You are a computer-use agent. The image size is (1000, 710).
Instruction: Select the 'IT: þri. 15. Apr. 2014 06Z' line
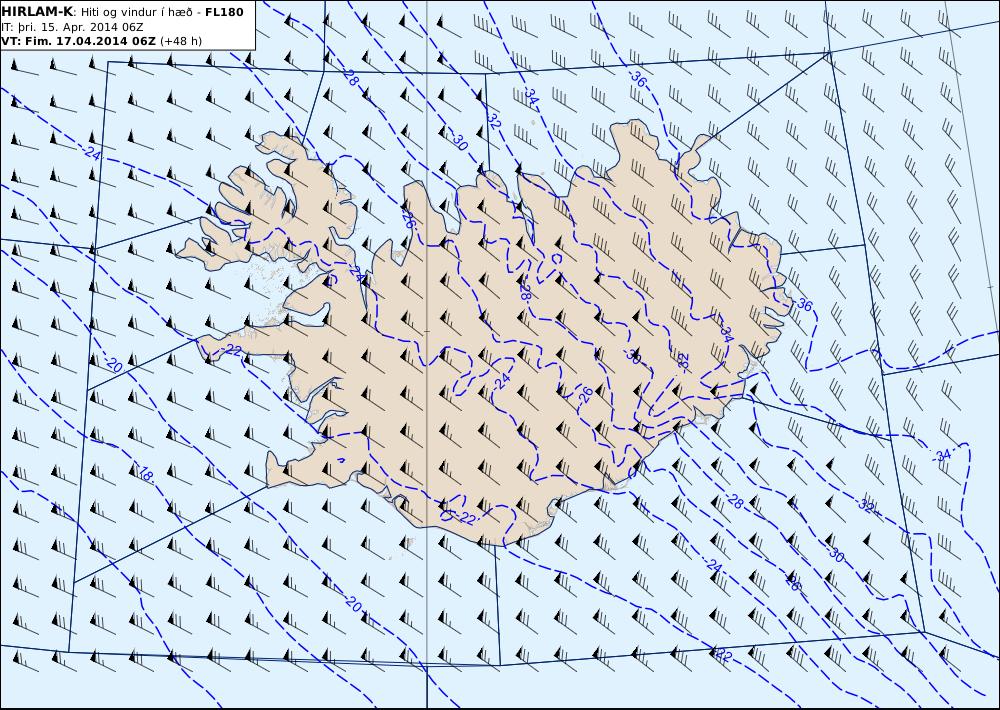click(x=72, y=27)
